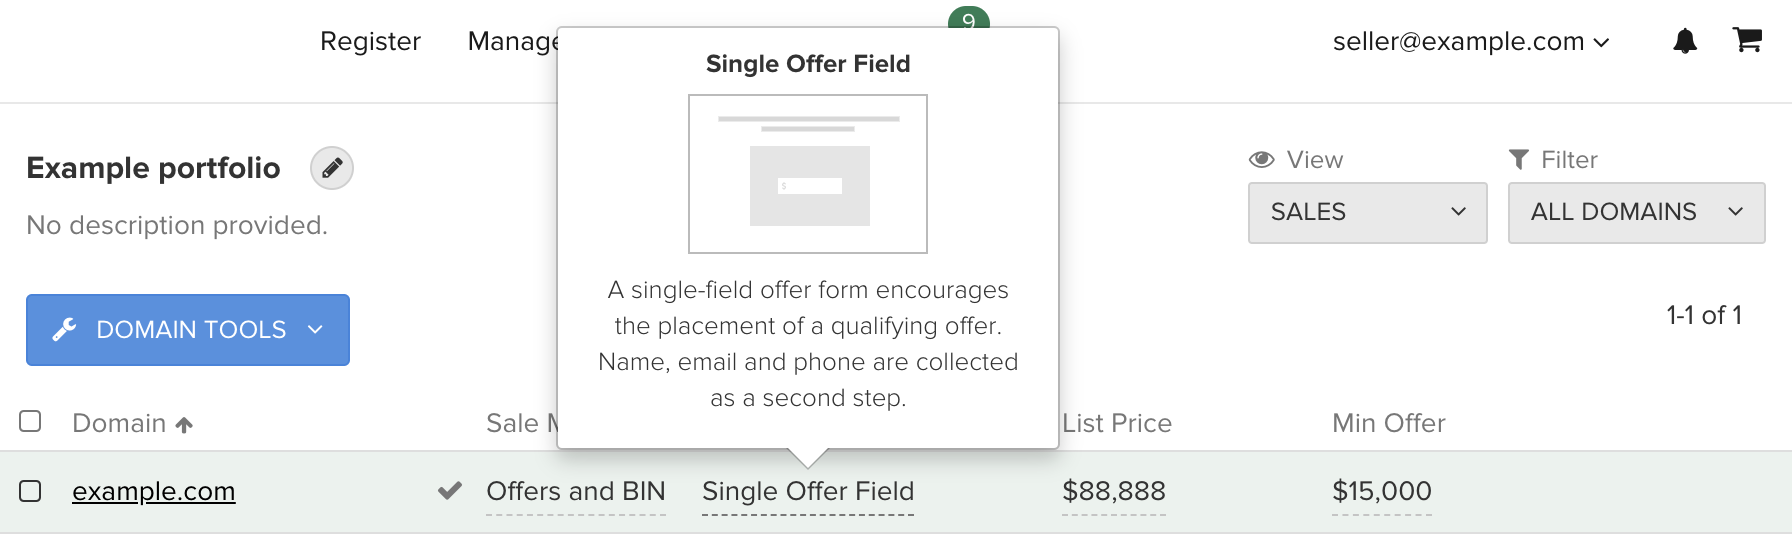
Task: Open the Manage menu item
Action: [512, 41]
